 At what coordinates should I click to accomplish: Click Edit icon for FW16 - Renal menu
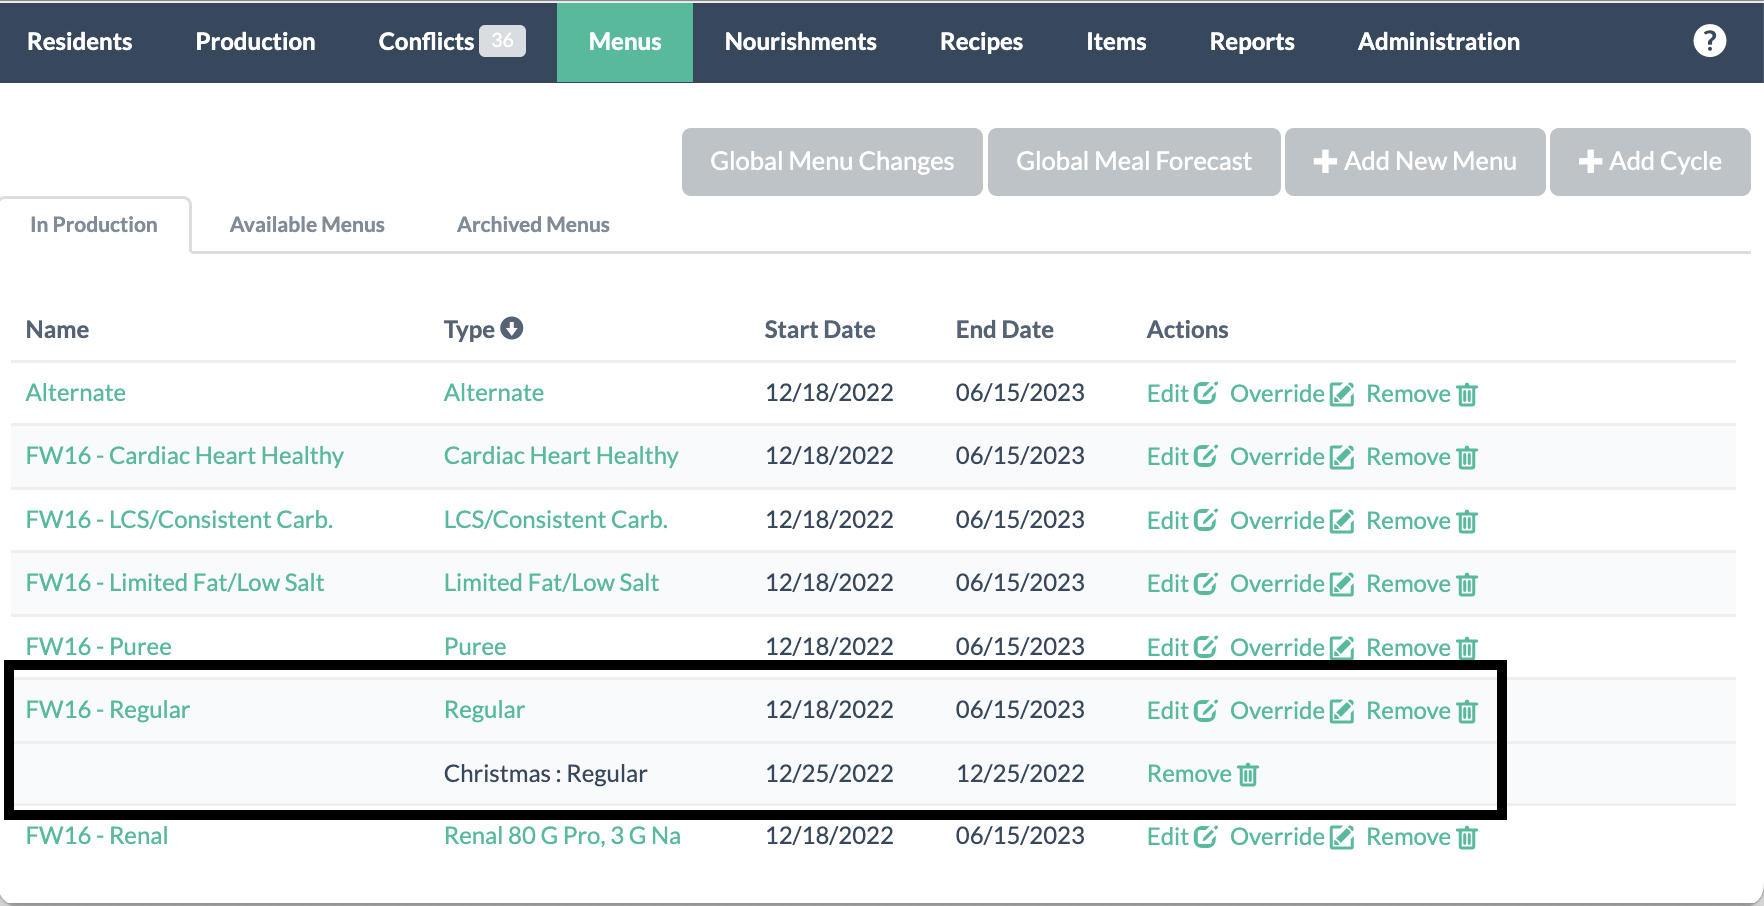1206,837
